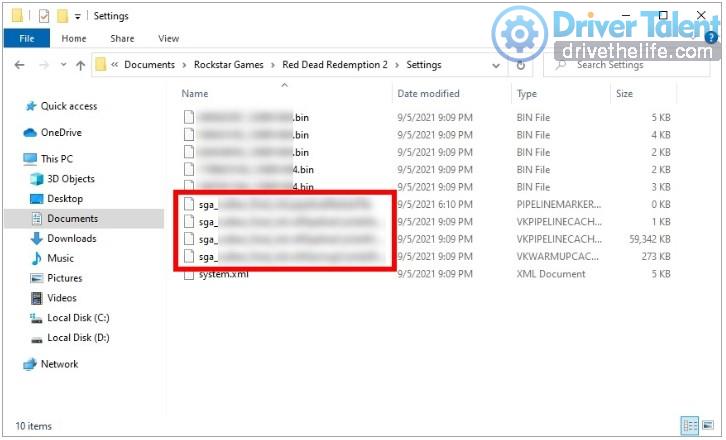Select OneDrive in the navigation pane
The image size is (726, 440).
click(x=61, y=133)
